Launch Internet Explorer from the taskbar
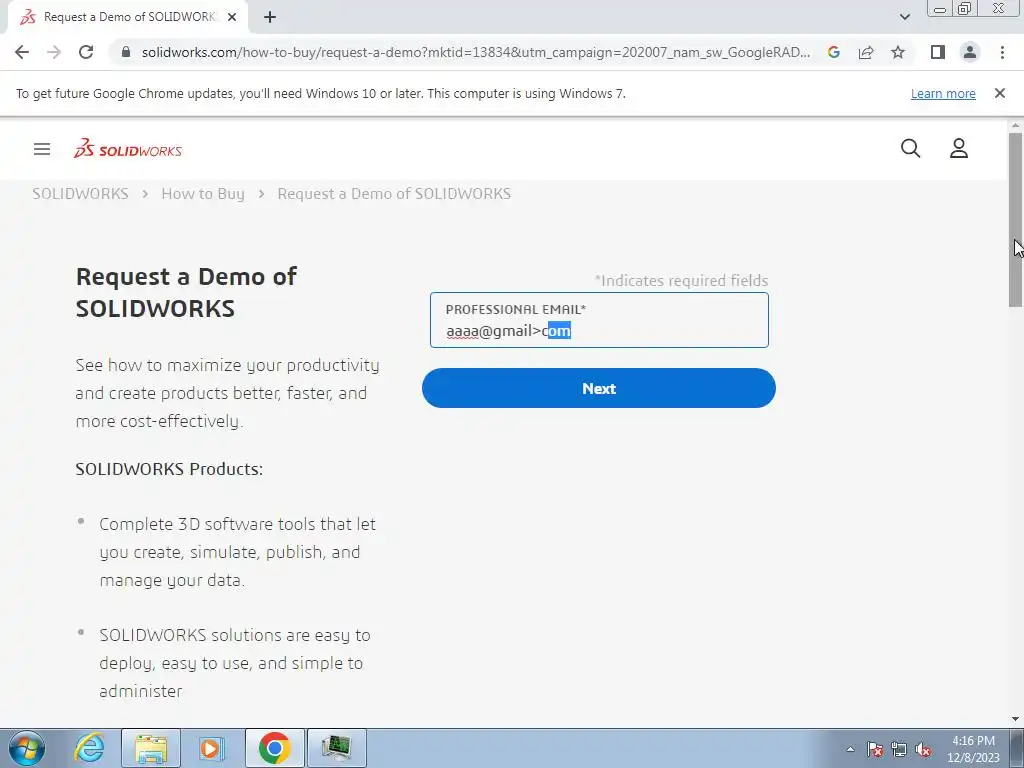 tap(89, 748)
